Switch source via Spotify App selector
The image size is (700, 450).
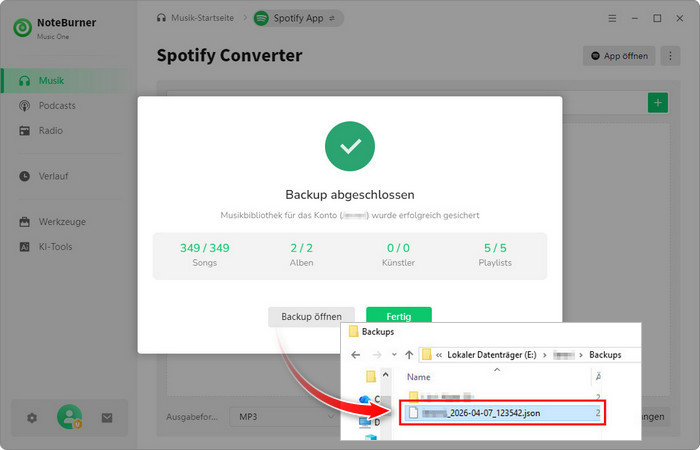point(298,18)
